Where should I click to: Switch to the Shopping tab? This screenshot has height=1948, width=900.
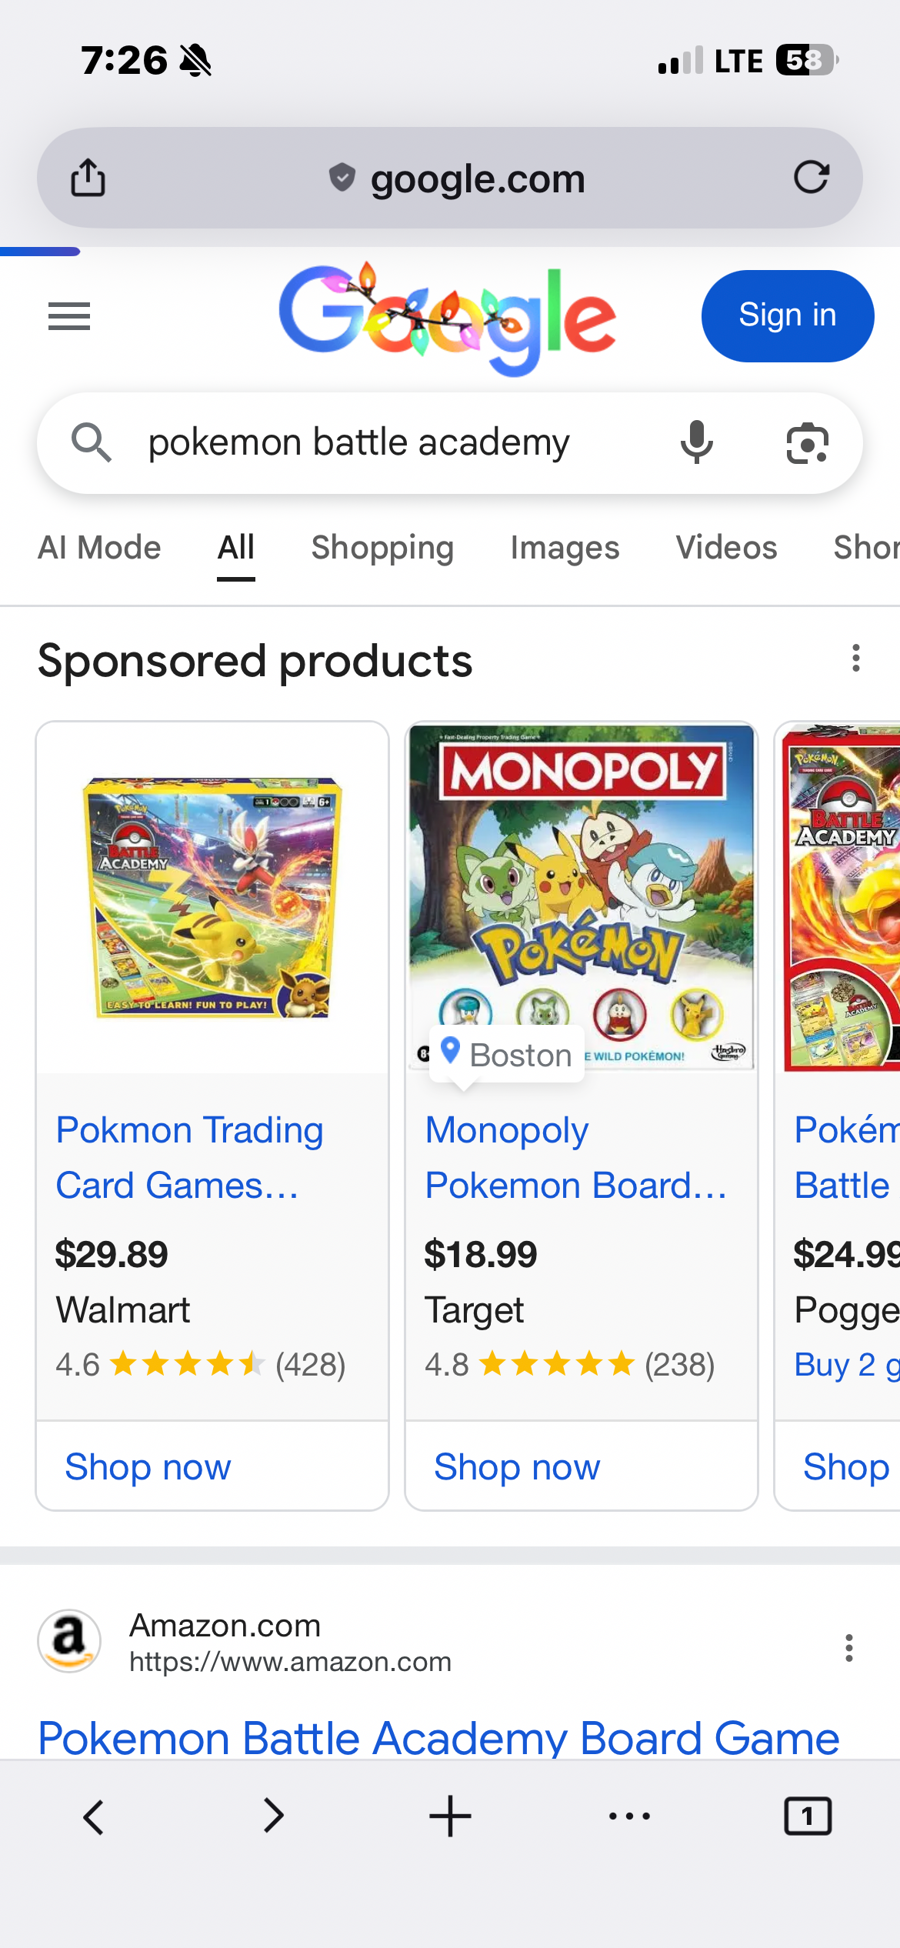[382, 547]
